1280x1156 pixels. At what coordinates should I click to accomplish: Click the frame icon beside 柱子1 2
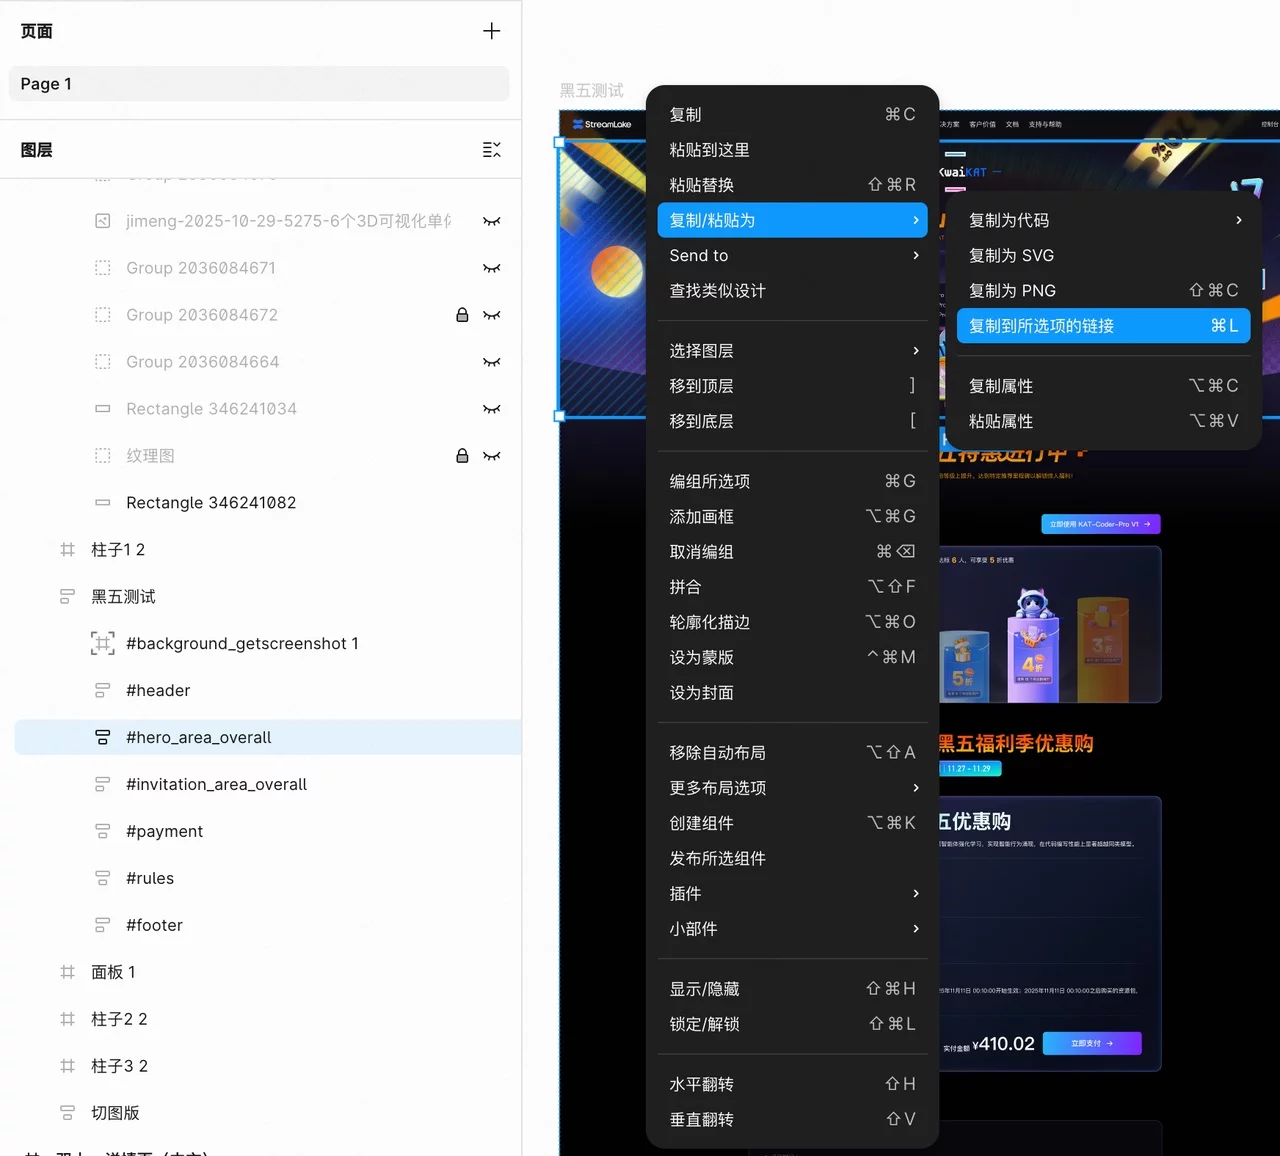click(x=67, y=550)
